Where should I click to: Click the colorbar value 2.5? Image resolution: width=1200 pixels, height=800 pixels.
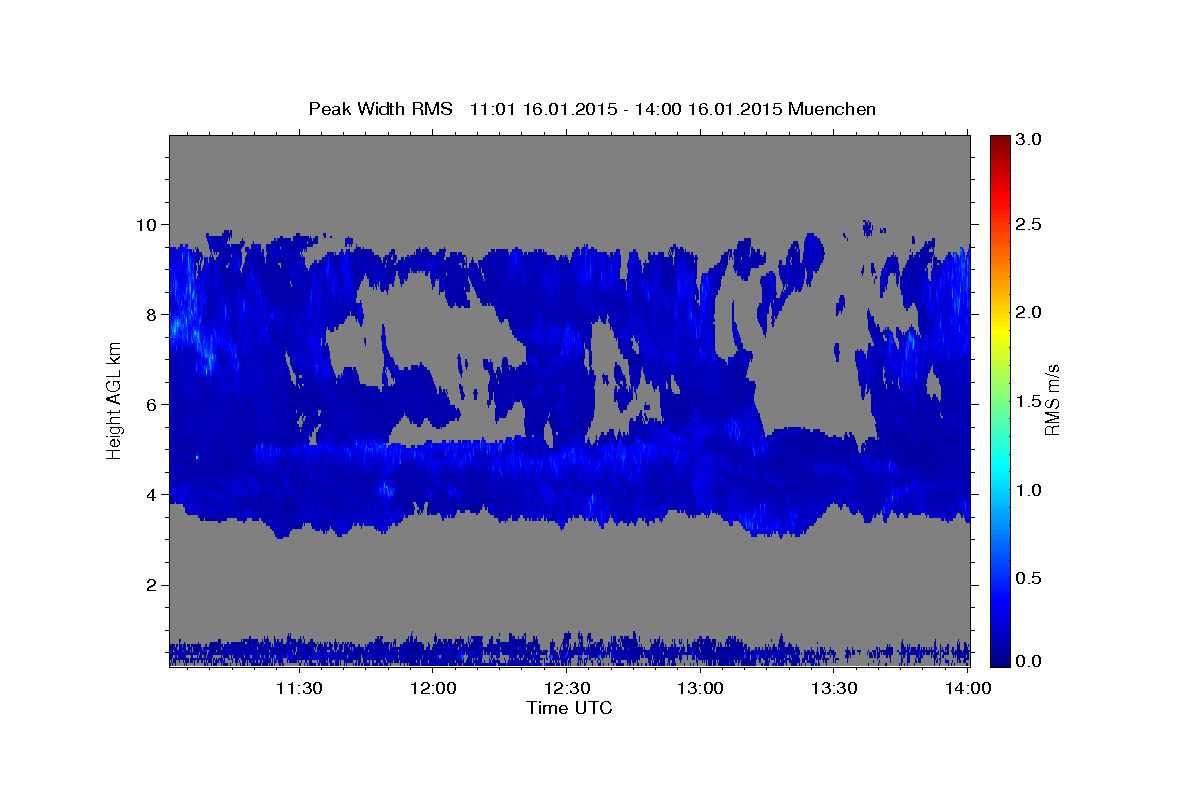[x=1029, y=224]
